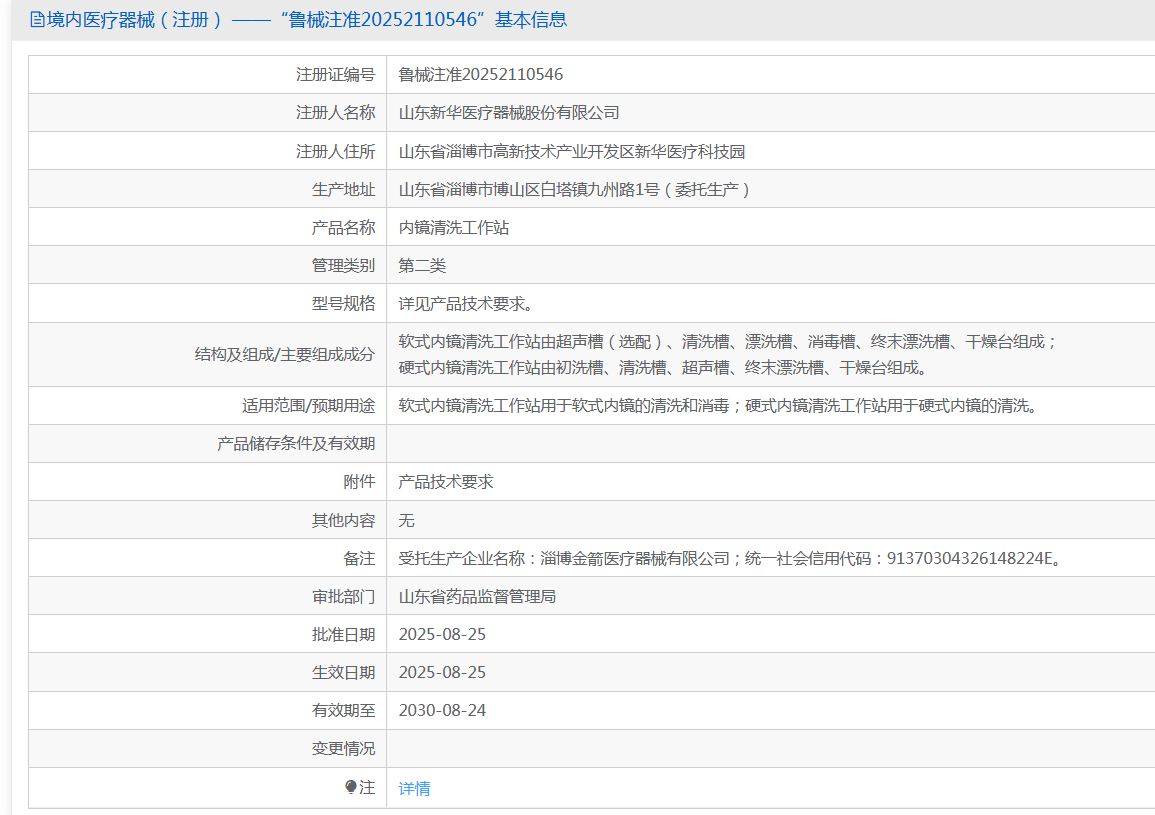
Task: Click the 产品储存条件及有效期 label
Action: pyautogui.click(x=296, y=444)
